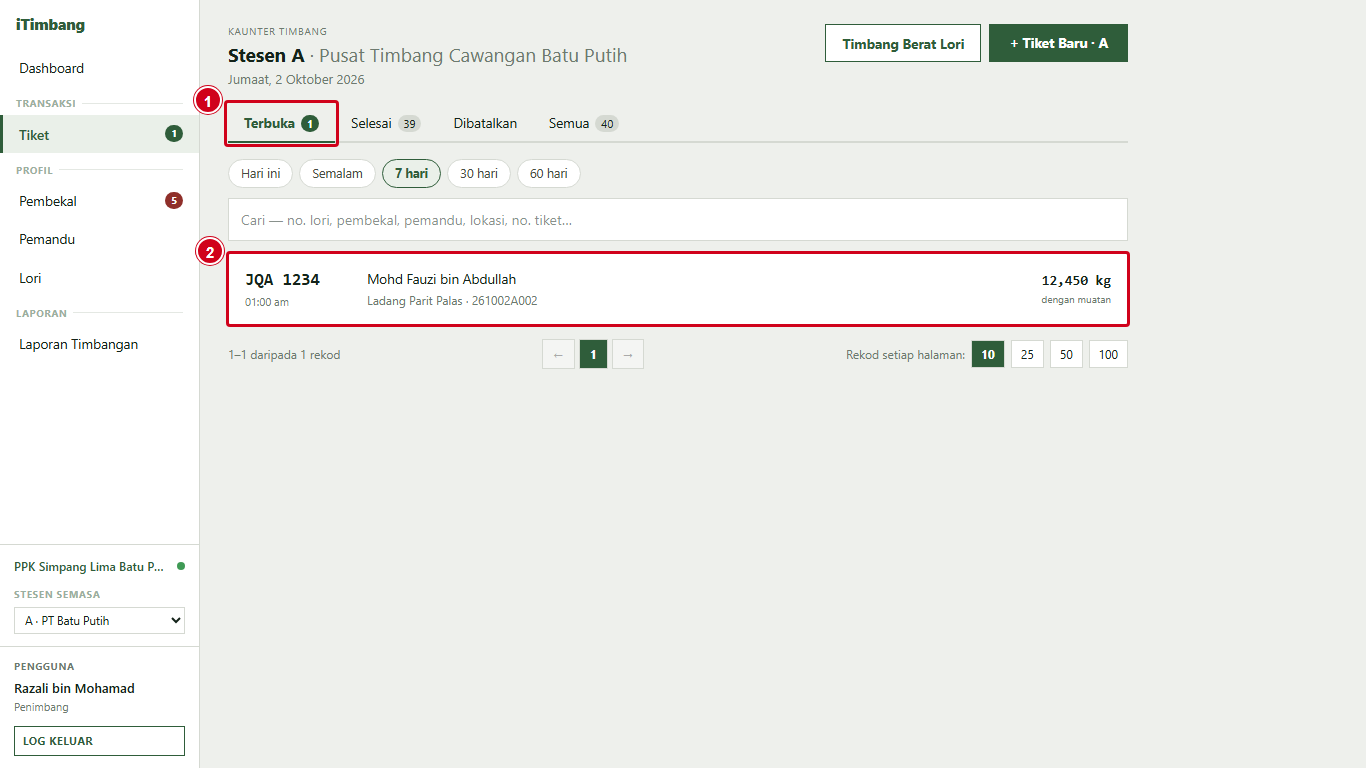Open ticket row for lorry JQA 1234
This screenshot has height=768, width=1366.
678,289
